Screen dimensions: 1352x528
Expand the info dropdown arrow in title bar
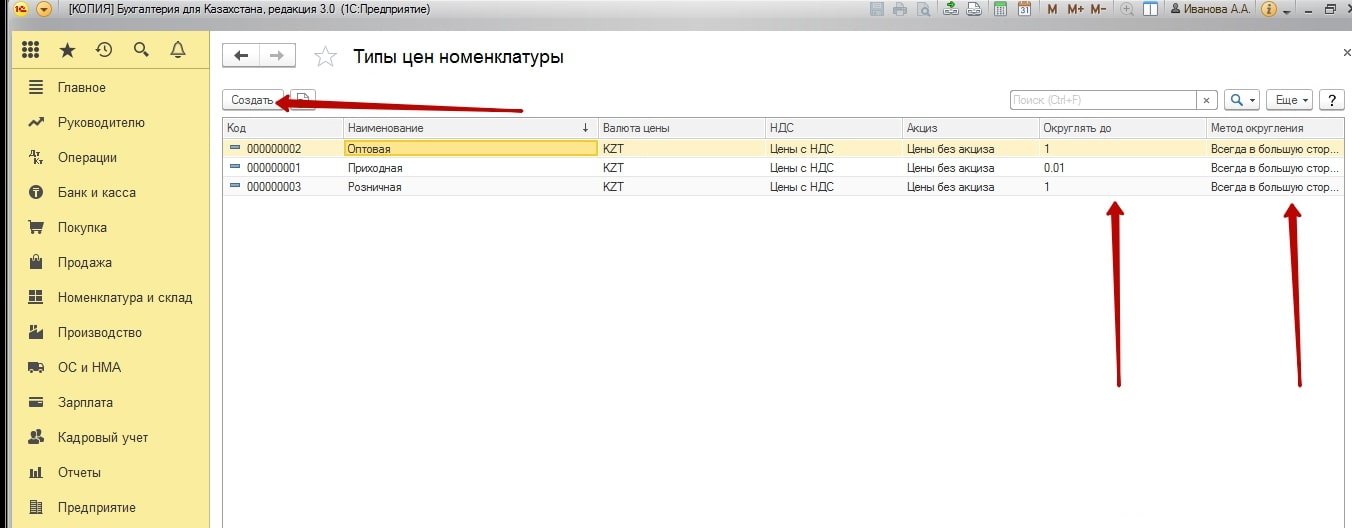tap(1287, 10)
